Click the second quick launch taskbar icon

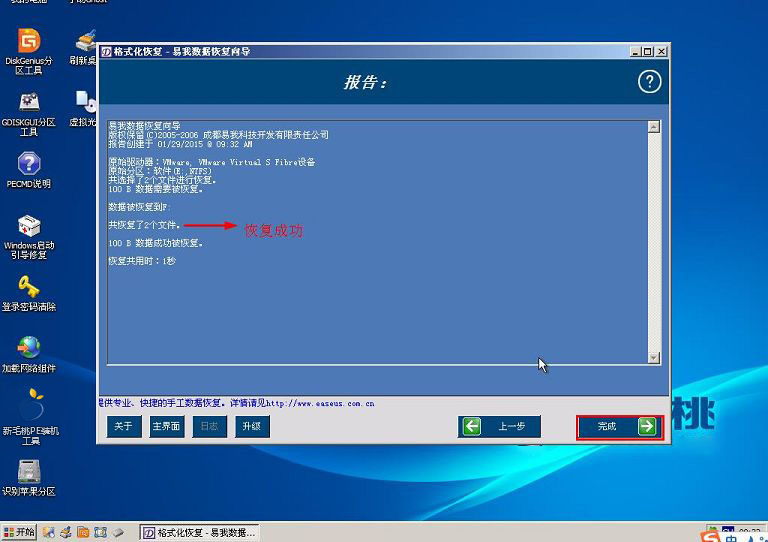[x=66, y=532]
